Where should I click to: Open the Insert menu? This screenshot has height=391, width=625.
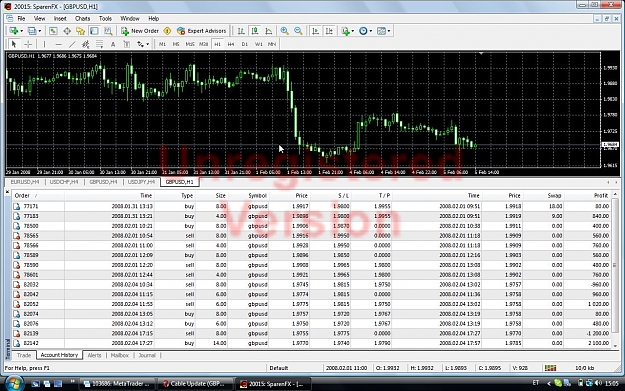tap(60, 18)
